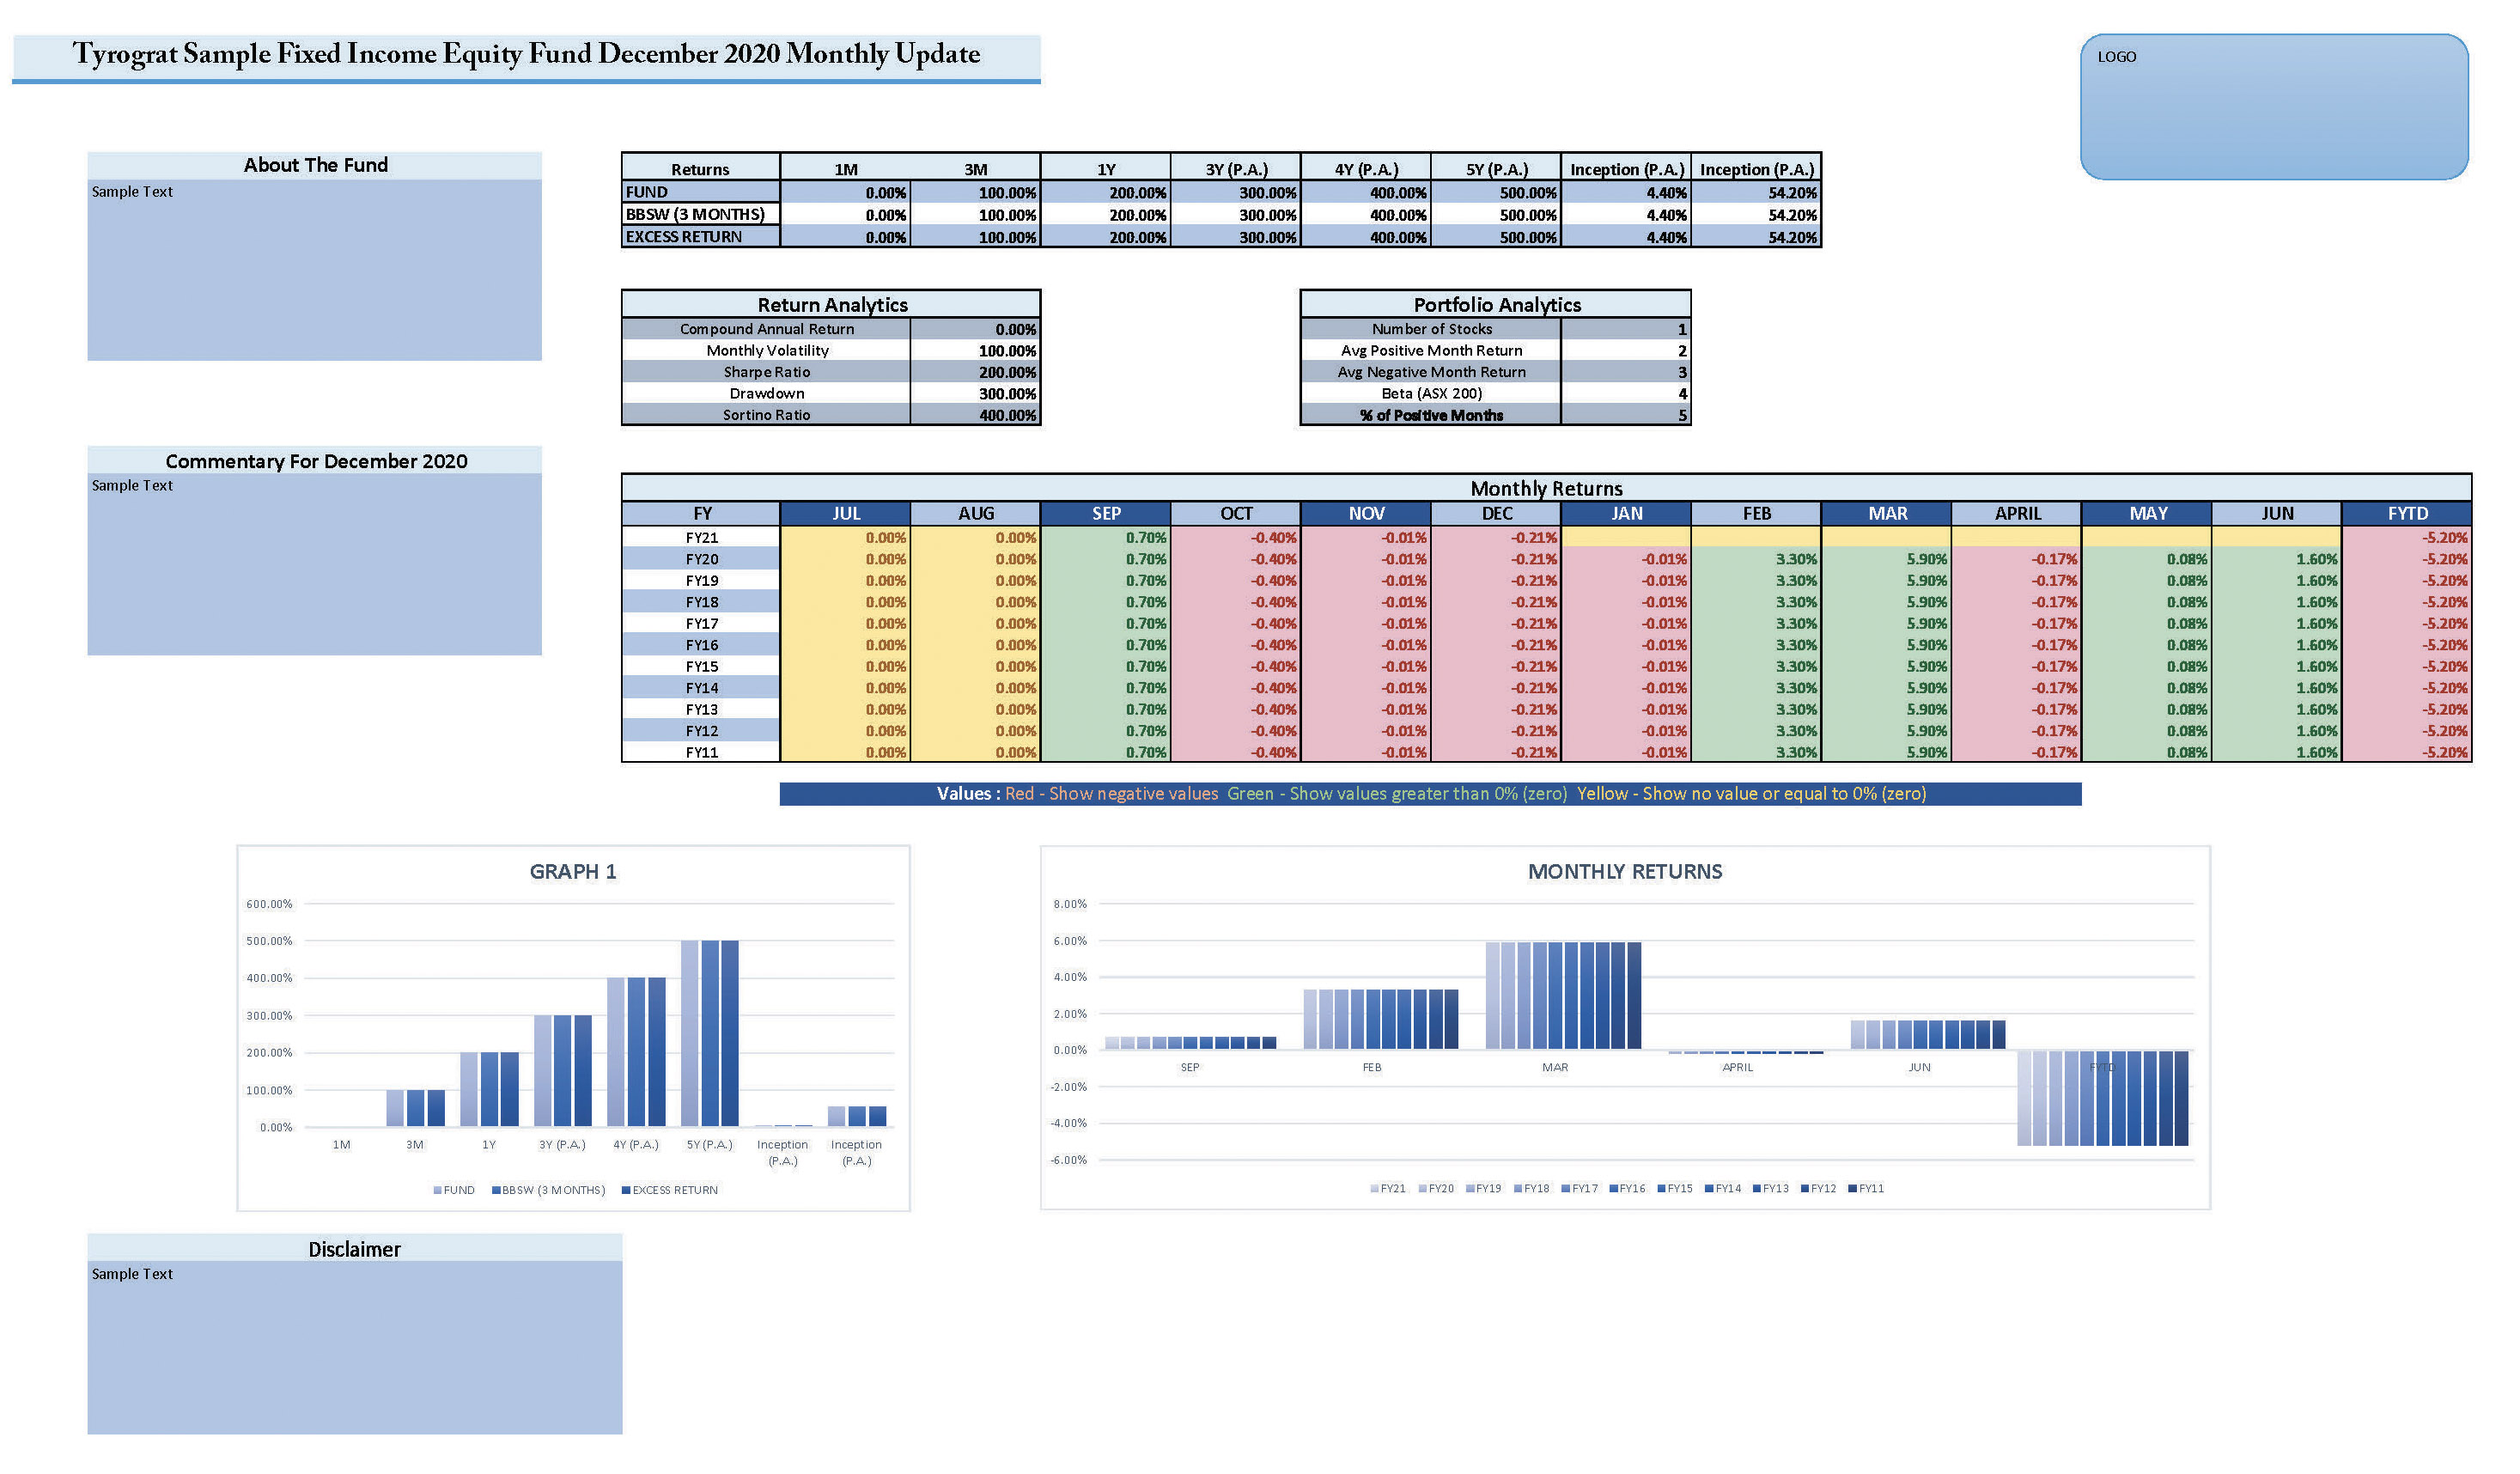Viewport: 2520px width, 1474px height.
Task: Click the LOGO placeholder box
Action: tap(2273, 107)
